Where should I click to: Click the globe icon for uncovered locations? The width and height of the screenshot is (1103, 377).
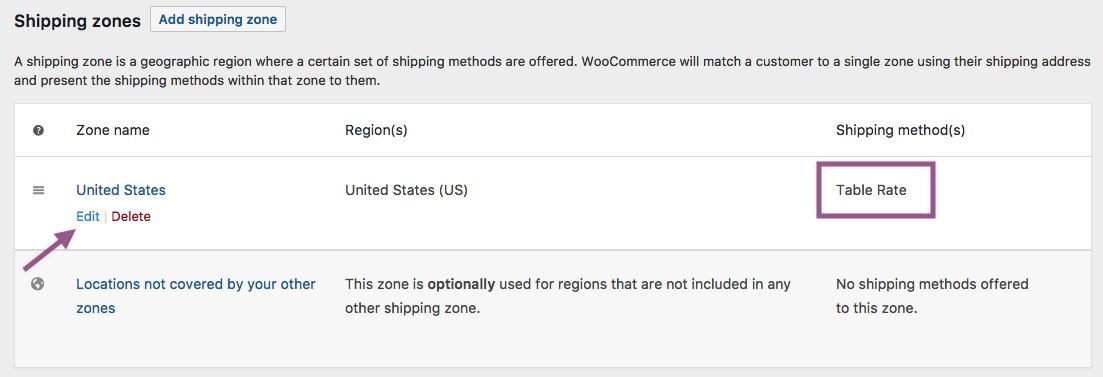(39, 284)
